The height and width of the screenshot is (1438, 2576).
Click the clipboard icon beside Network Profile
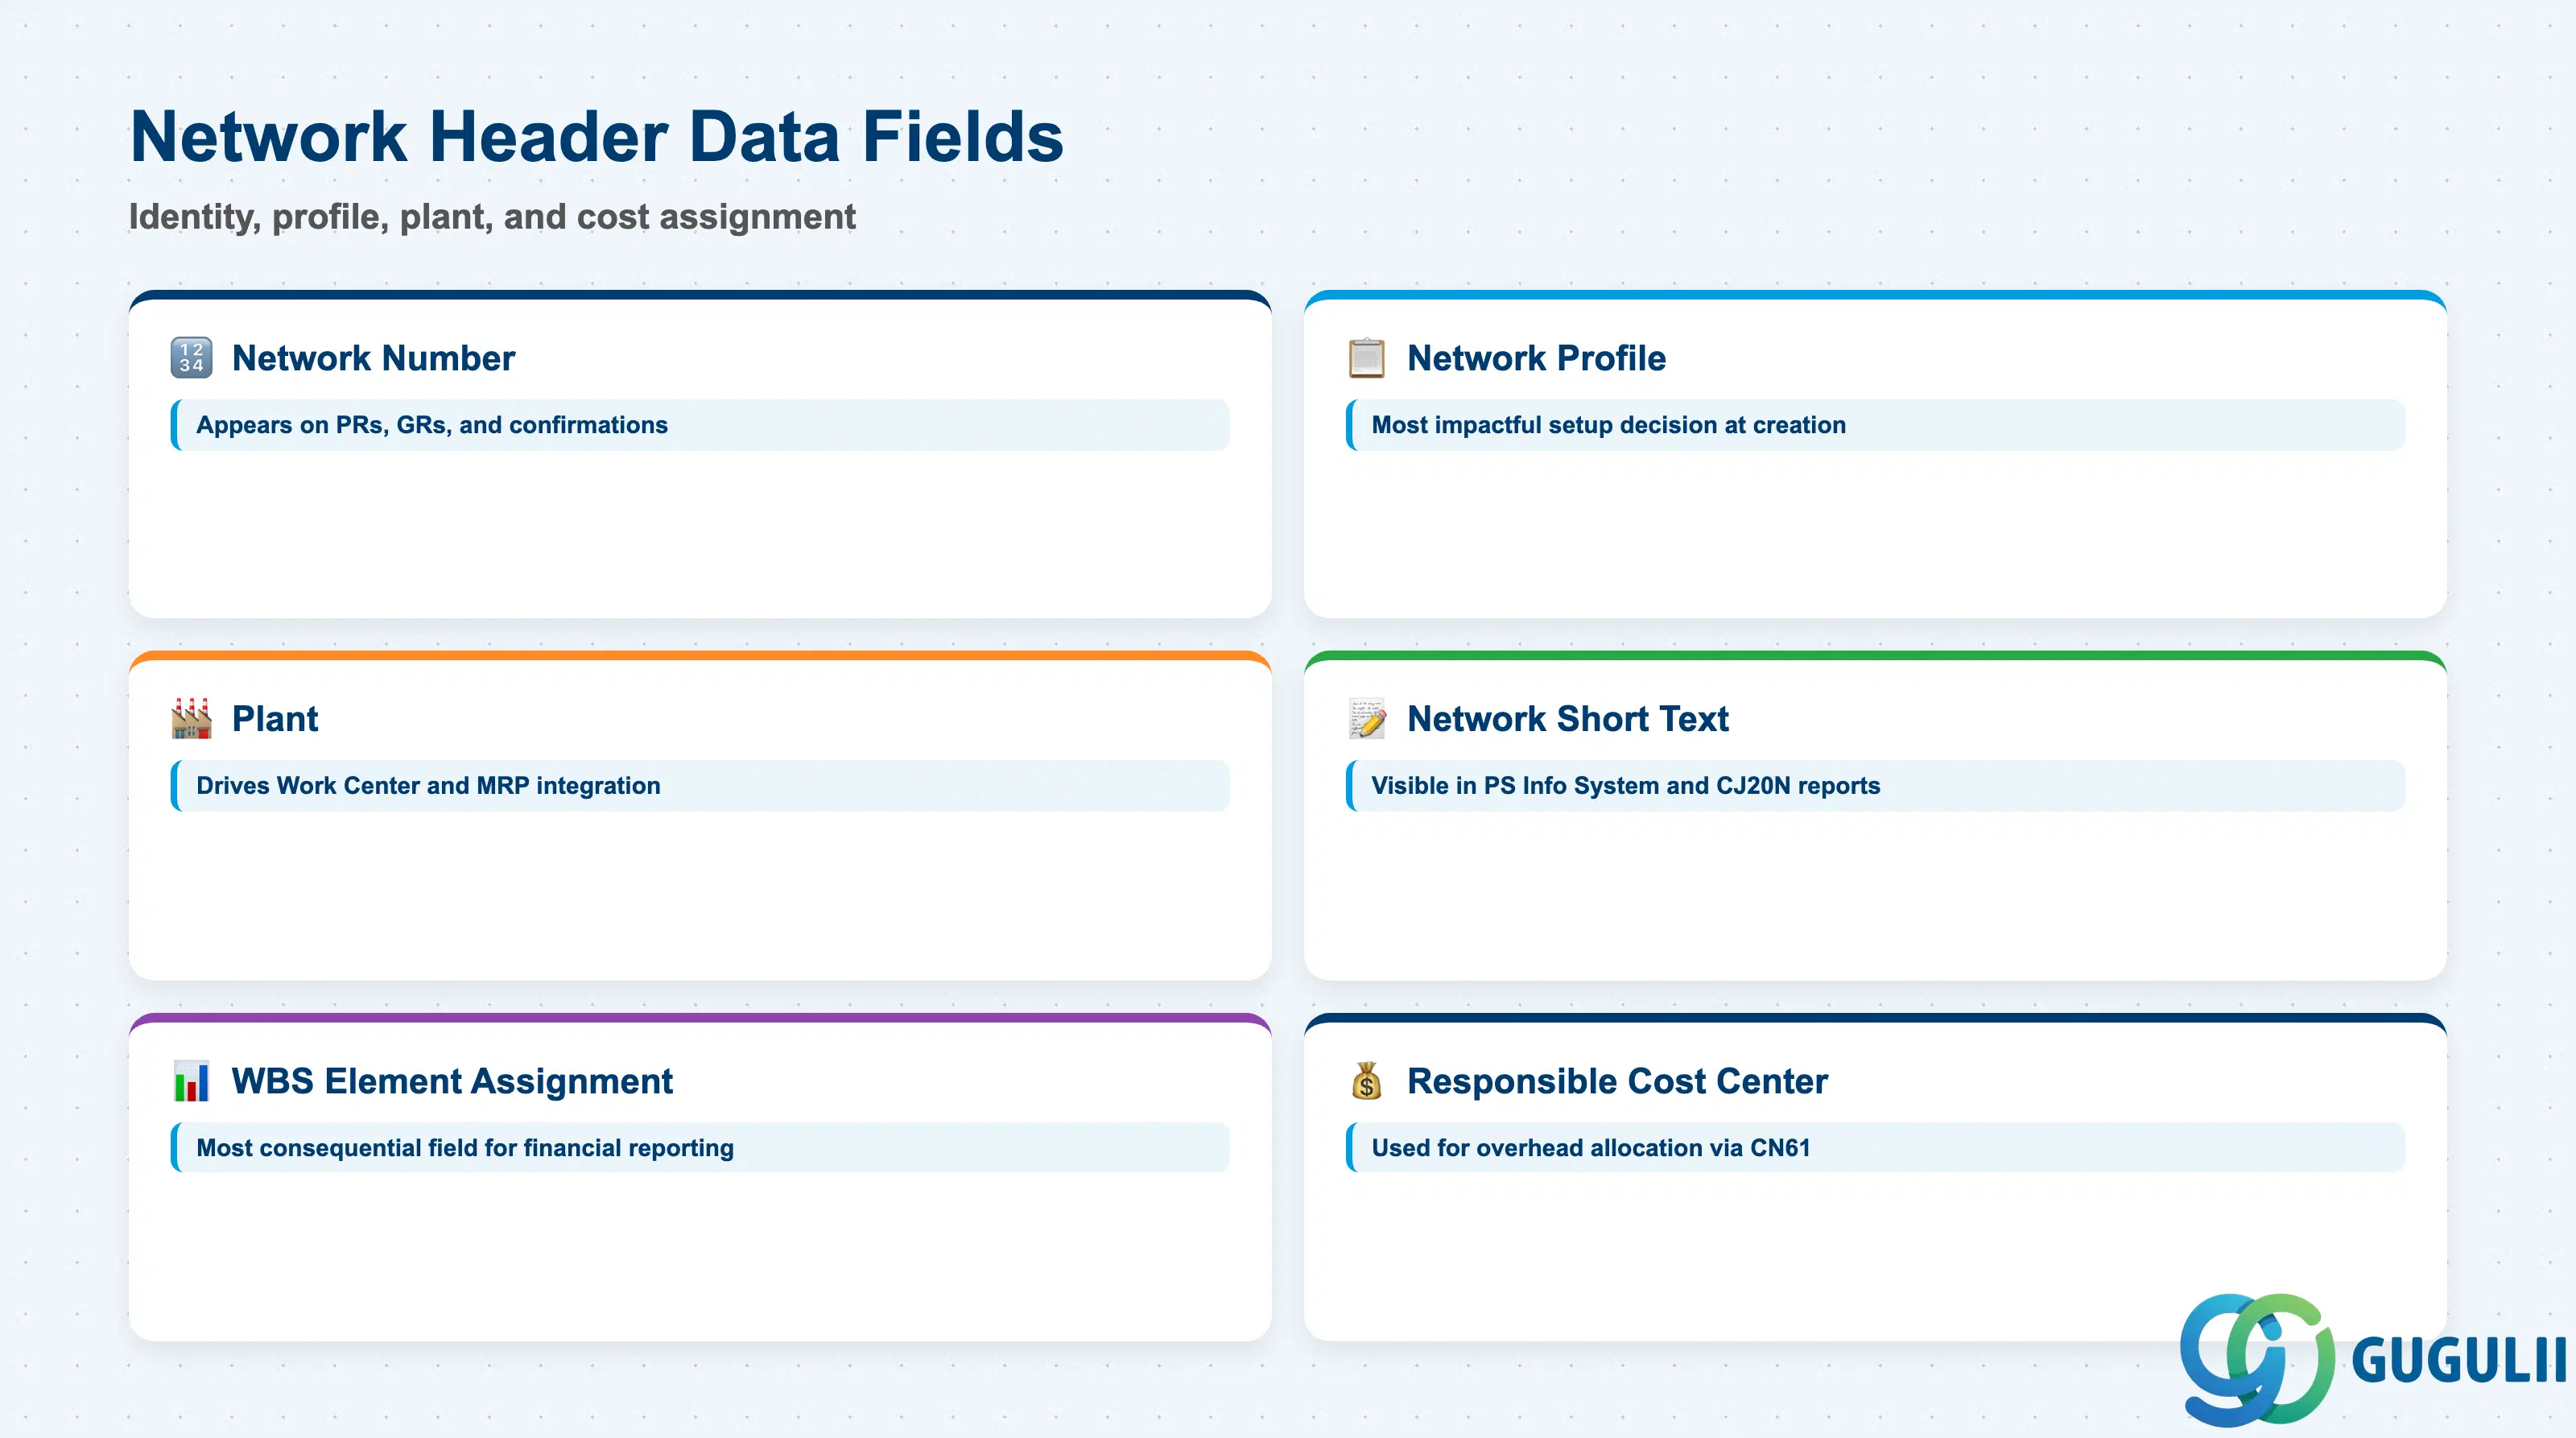(x=1366, y=358)
